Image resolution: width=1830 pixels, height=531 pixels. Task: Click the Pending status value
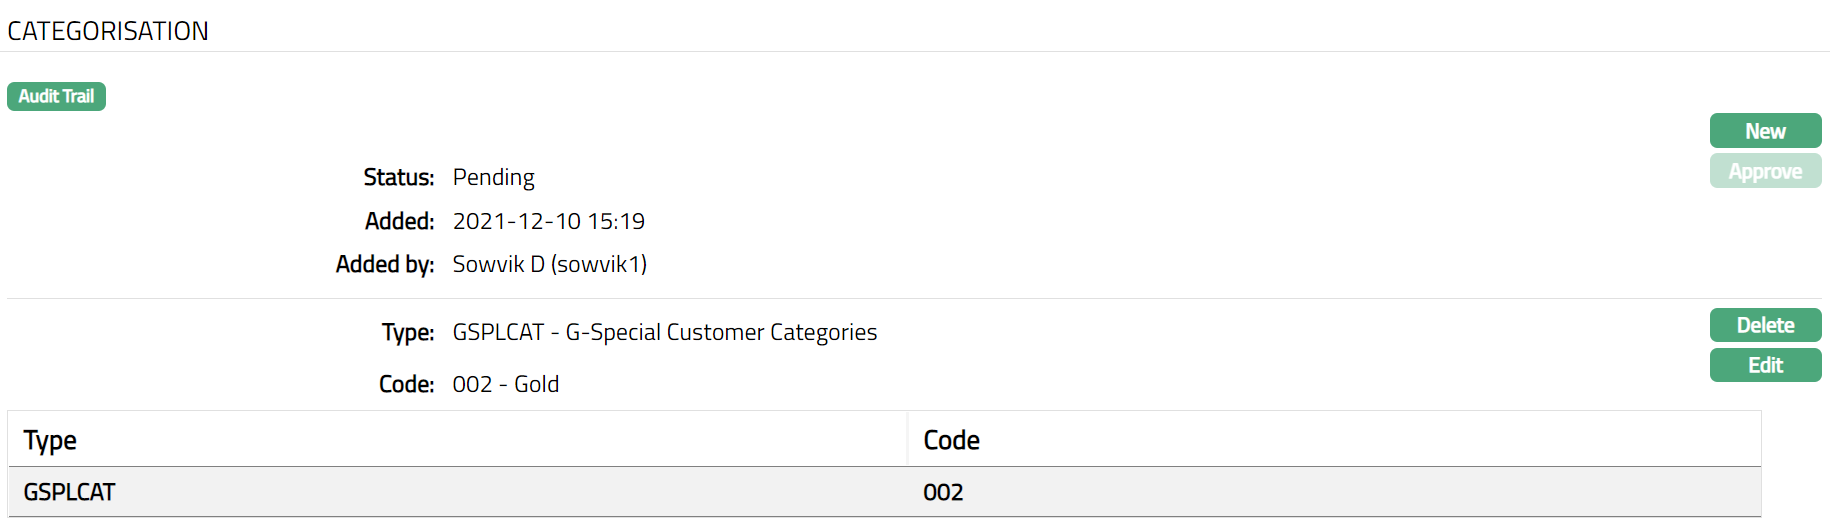[493, 177]
